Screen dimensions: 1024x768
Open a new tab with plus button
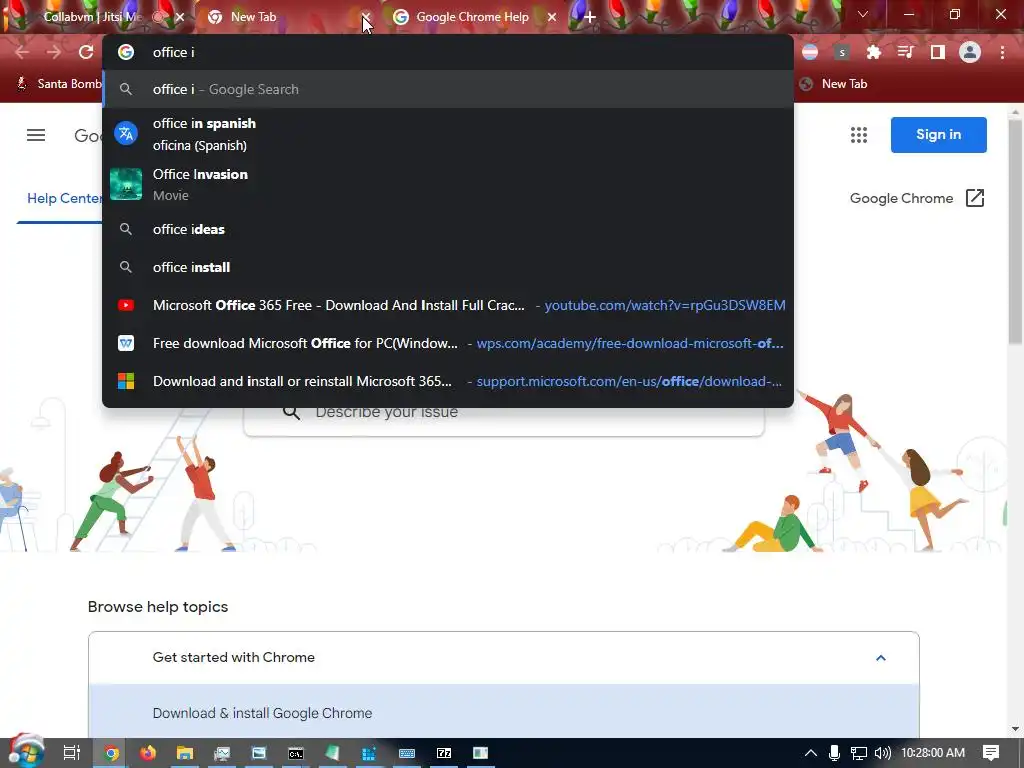pyautogui.click(x=590, y=17)
